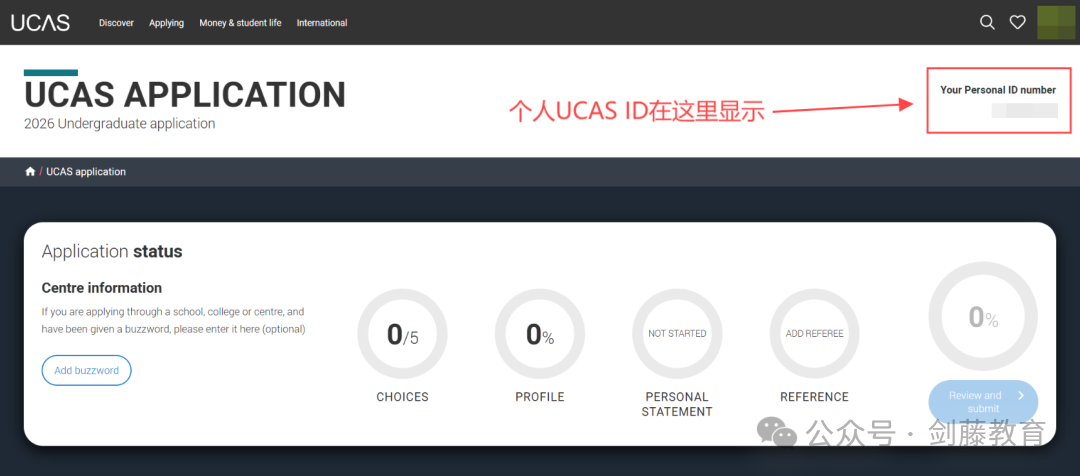Go home using the breadcrumb house icon
This screenshot has height=476, width=1080.
(30, 172)
